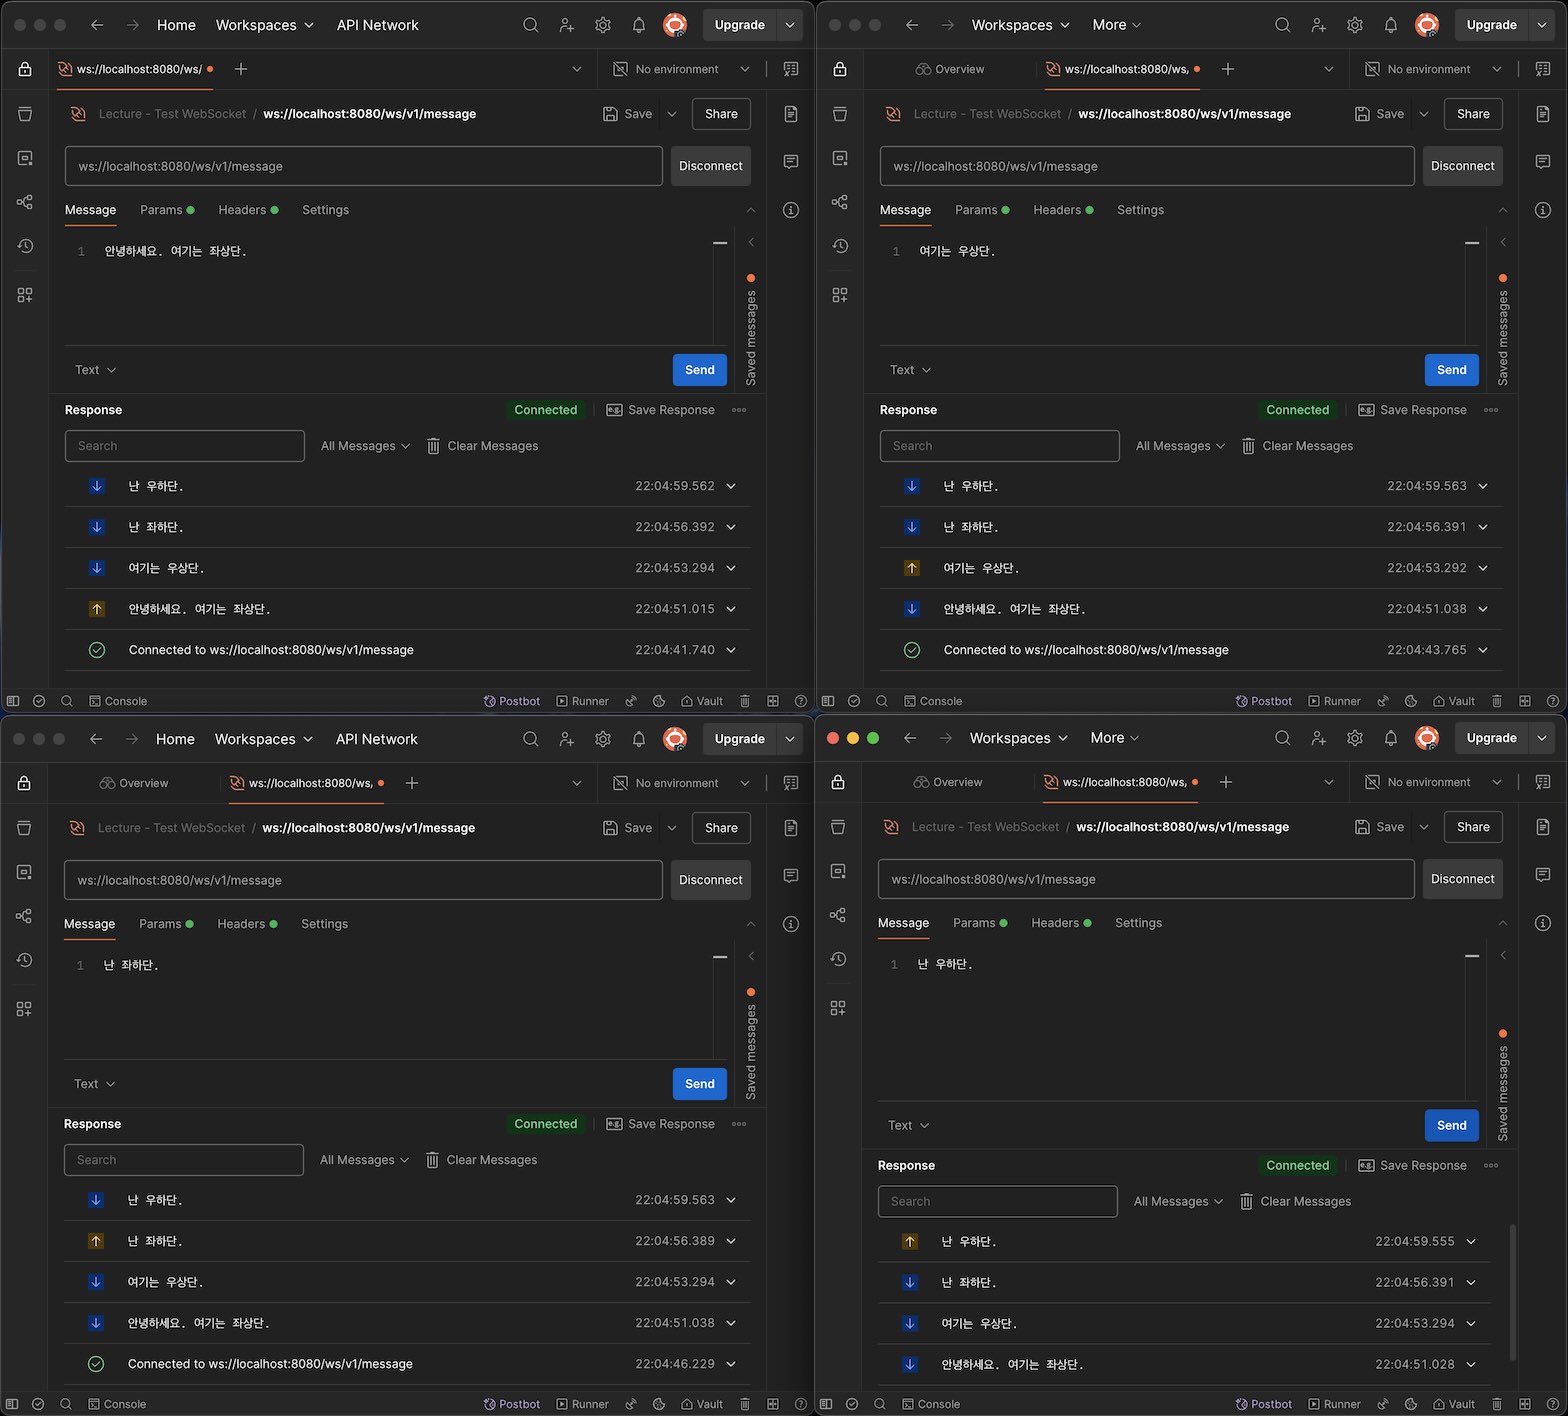Toggle saved messages panel arrow in top-left window
The image size is (1568, 1416).
(751, 242)
